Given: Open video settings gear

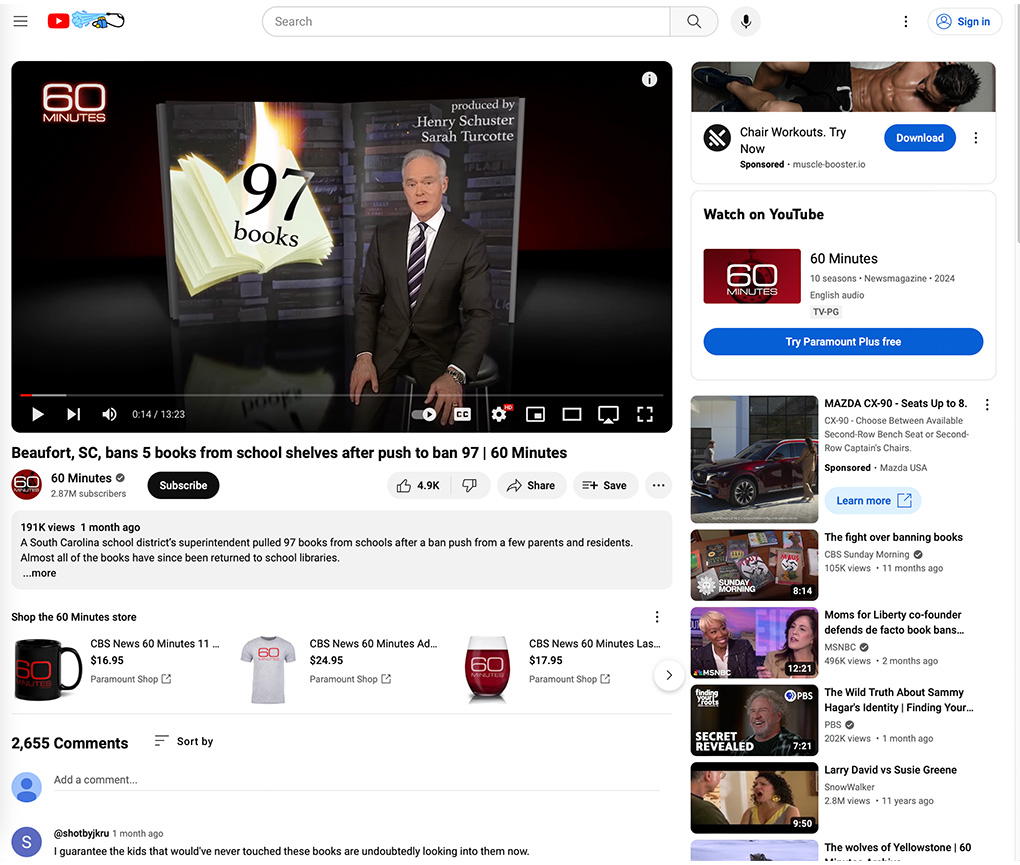Looking at the screenshot, I should pyautogui.click(x=499, y=414).
